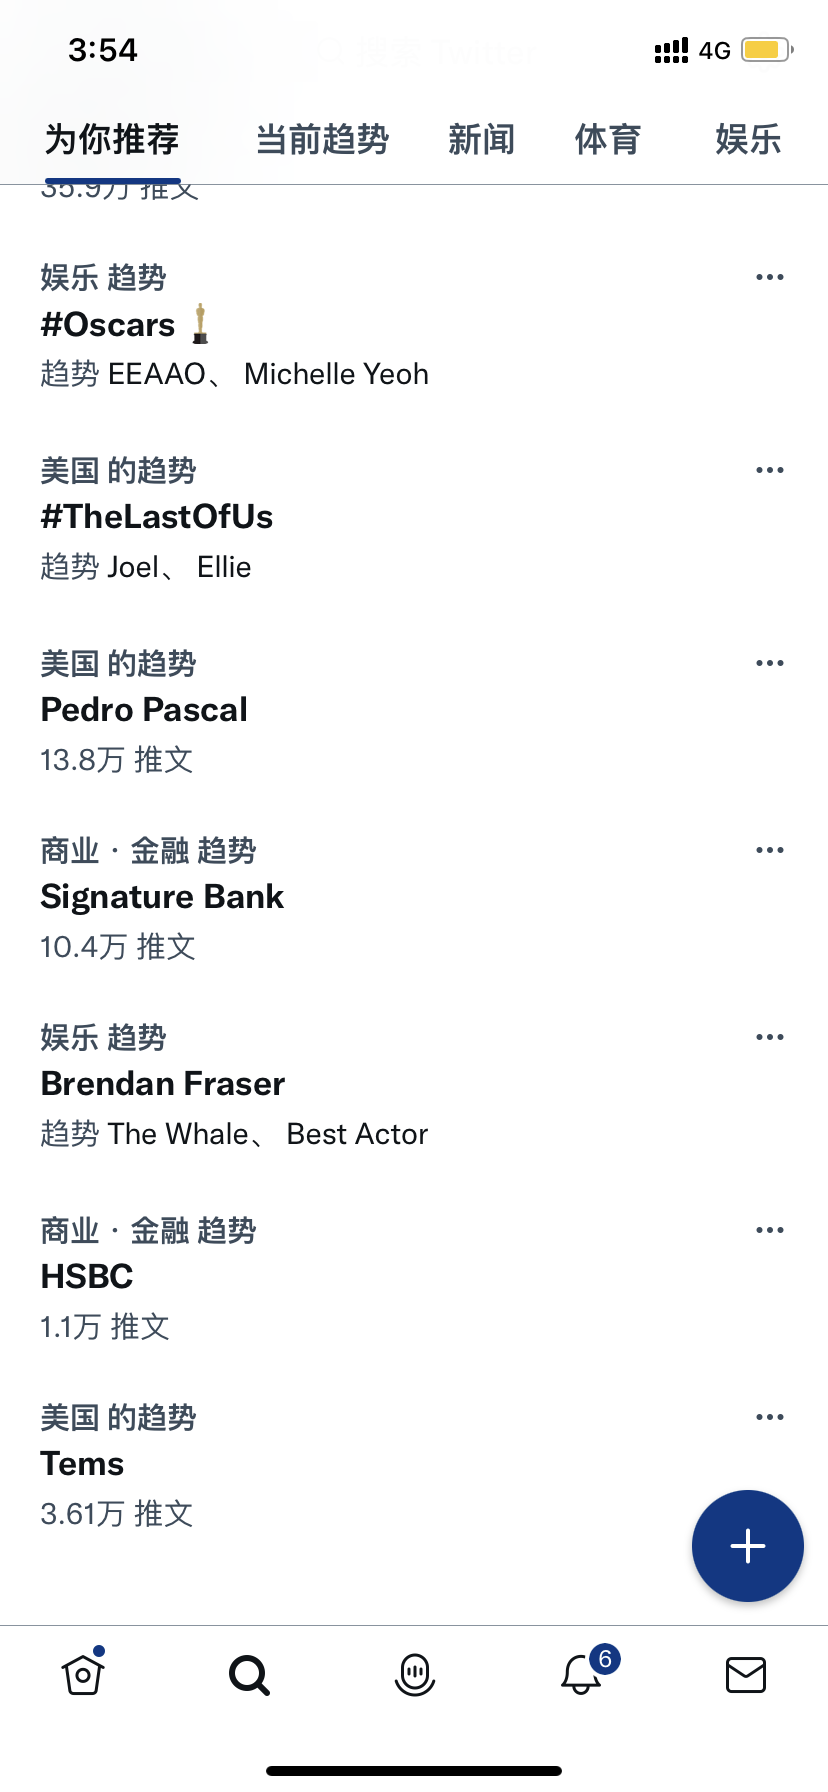Select the 体育 tab
This screenshot has height=1792, width=828.
[608, 140]
